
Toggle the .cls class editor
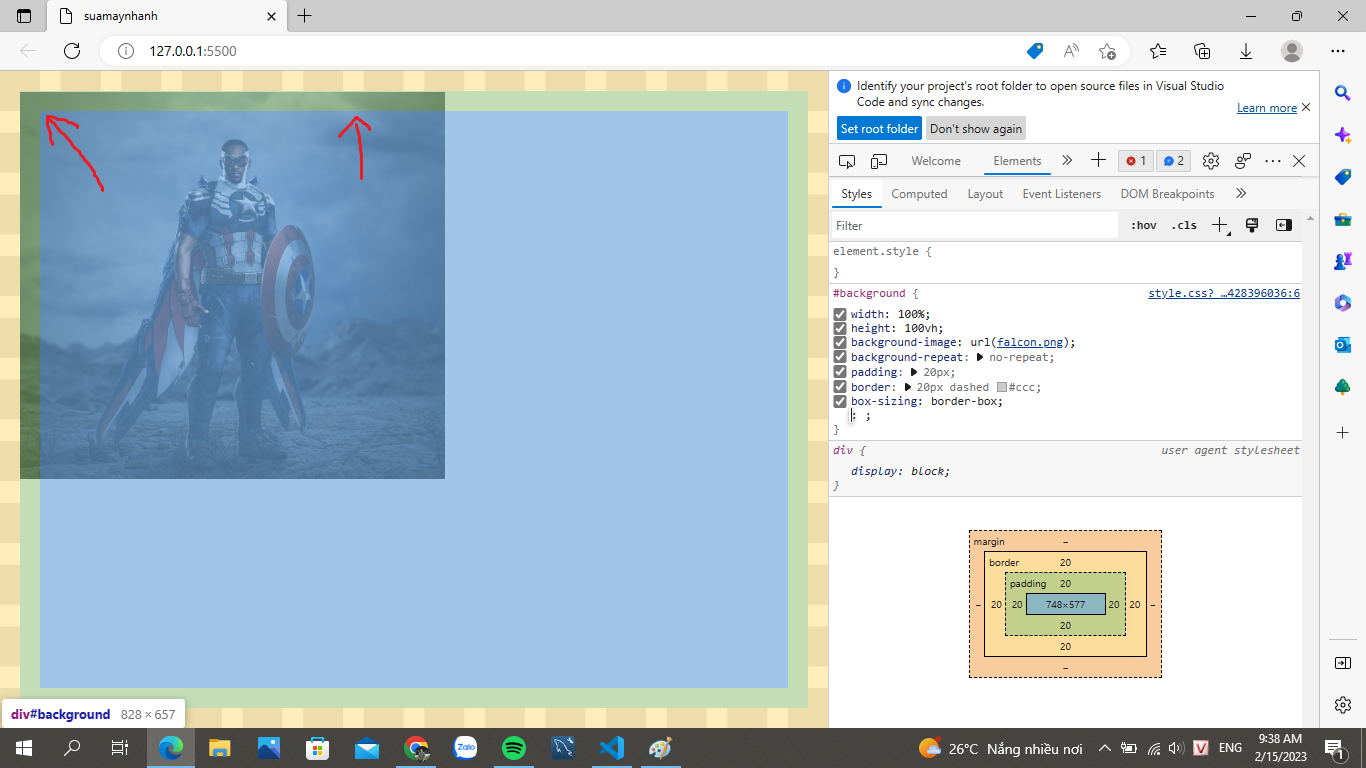point(1184,226)
